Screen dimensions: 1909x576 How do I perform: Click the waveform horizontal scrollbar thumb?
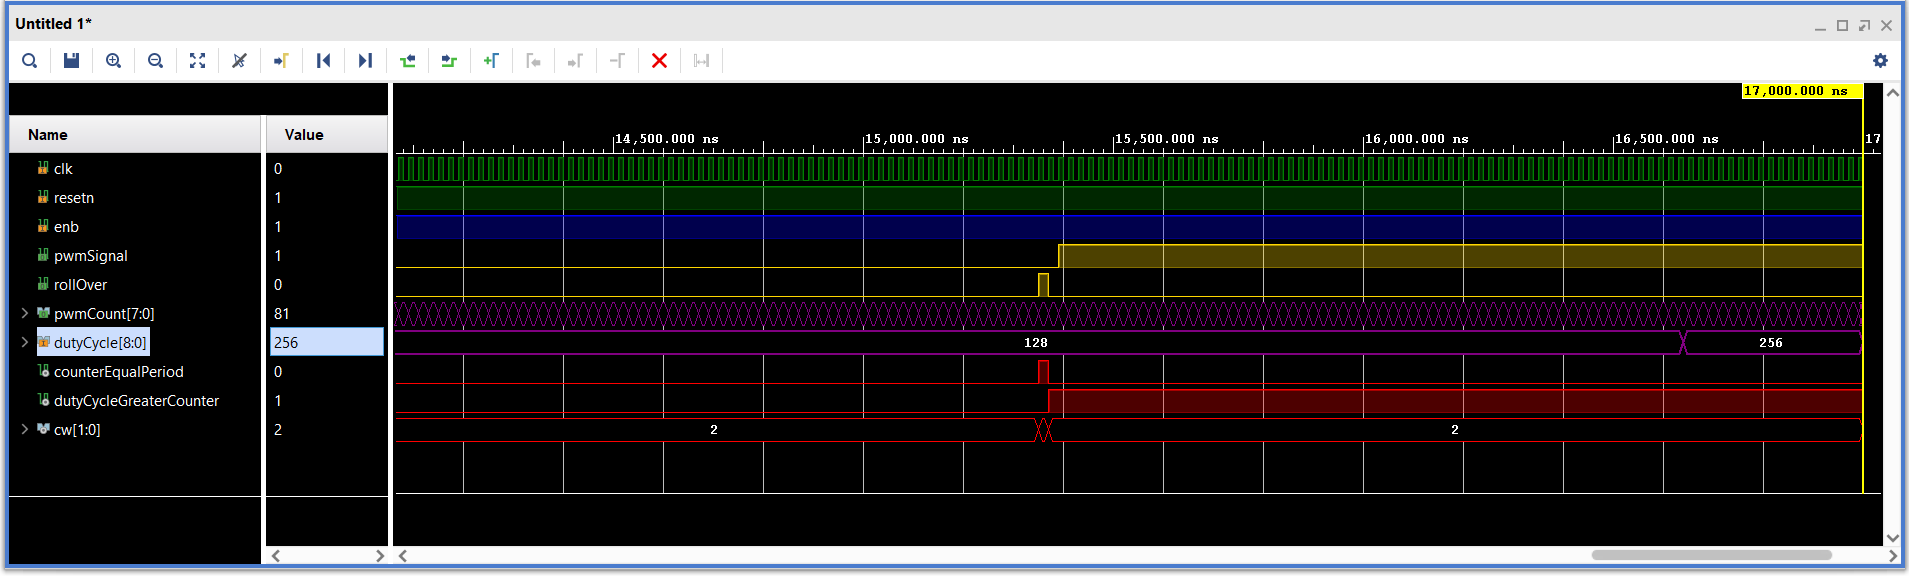(1711, 555)
